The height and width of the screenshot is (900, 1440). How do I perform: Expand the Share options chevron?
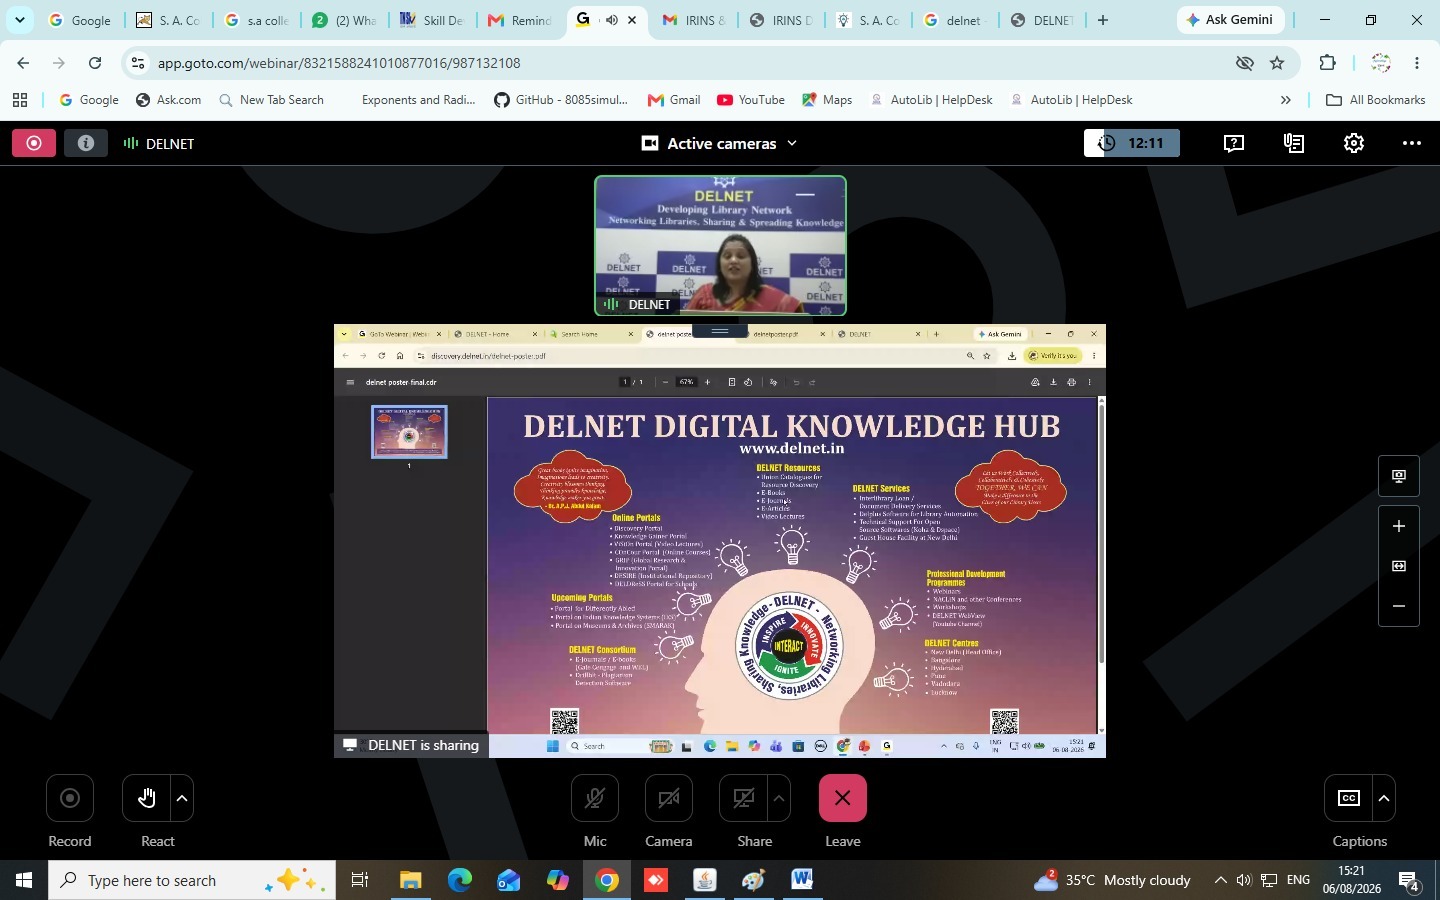click(779, 798)
